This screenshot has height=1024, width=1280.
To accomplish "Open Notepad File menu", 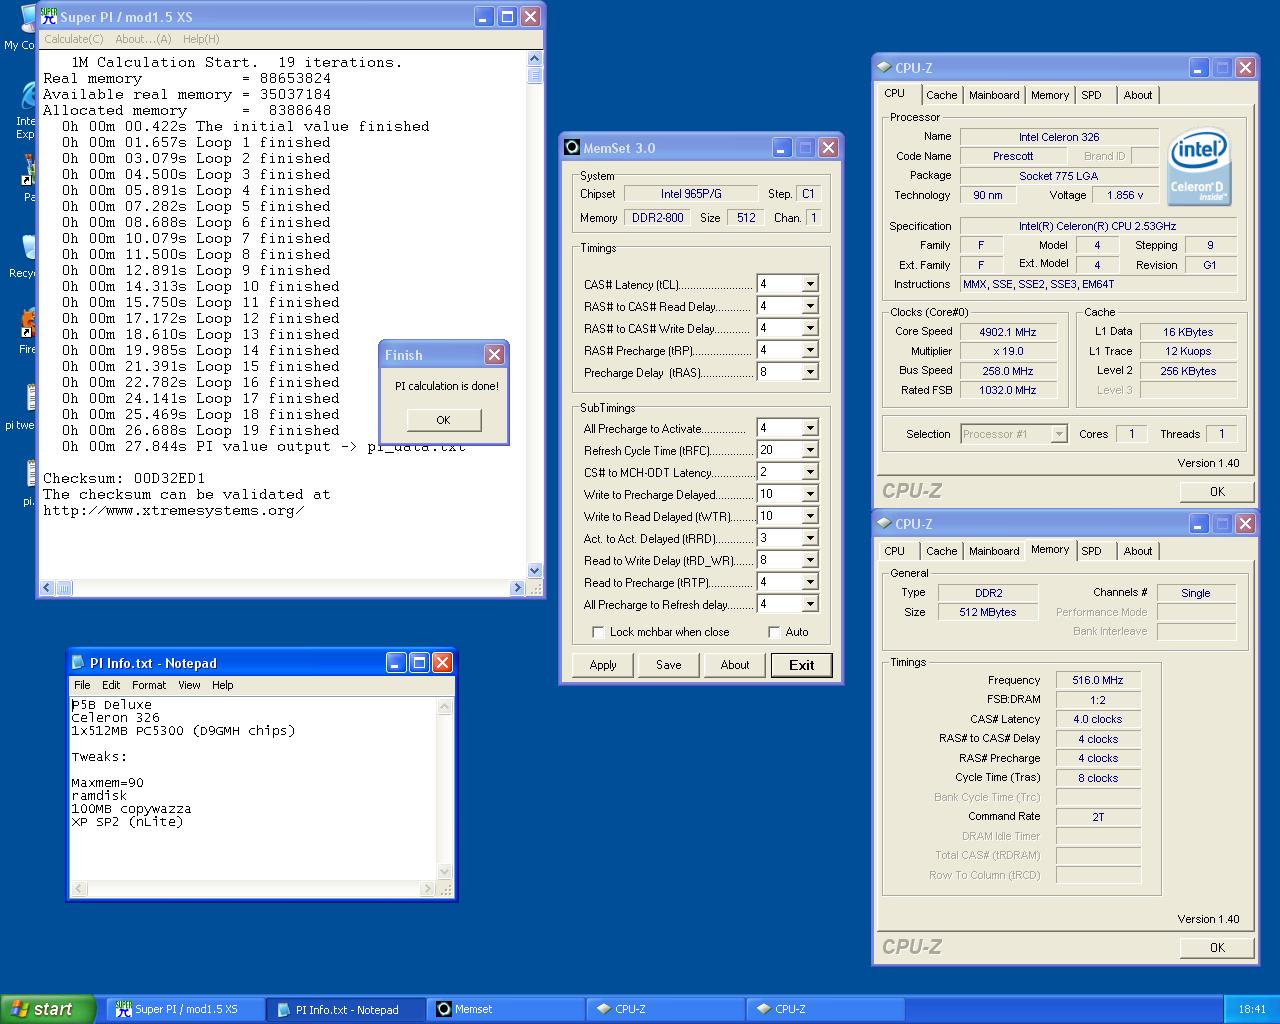I will click(x=82, y=685).
